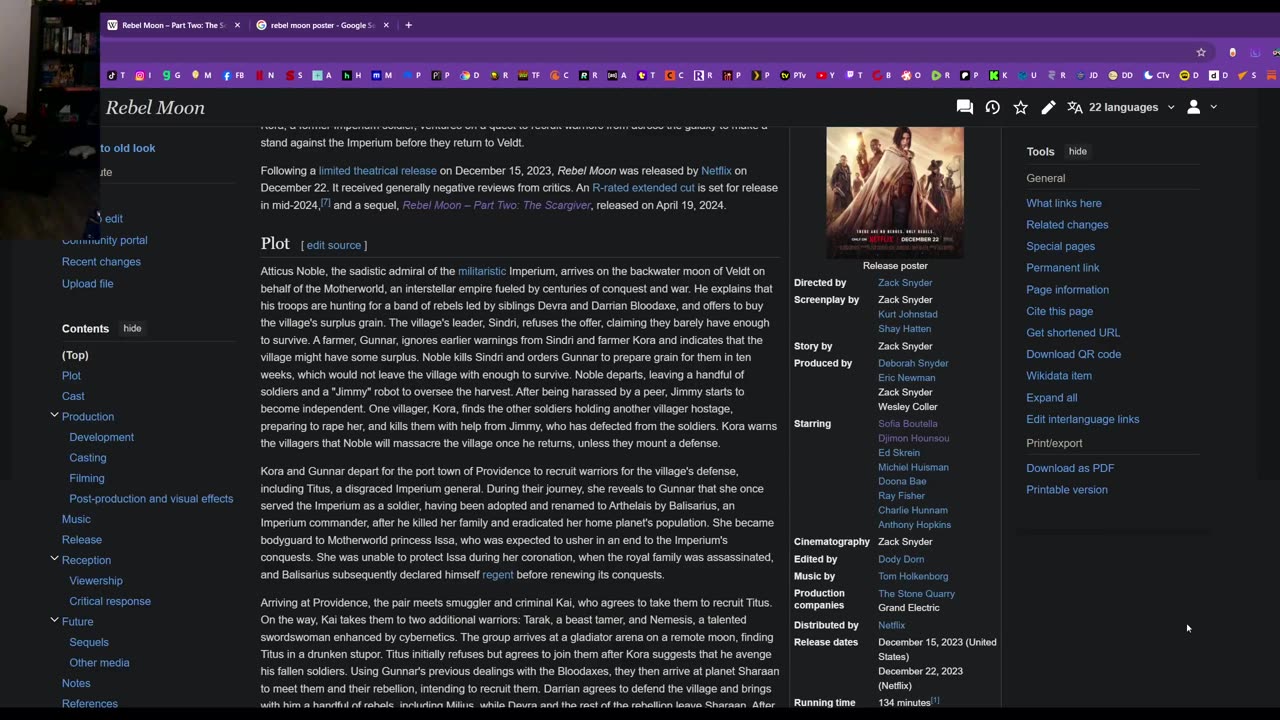Open the JD bookmark
The height and width of the screenshot is (720, 1280).
tap(1087, 75)
